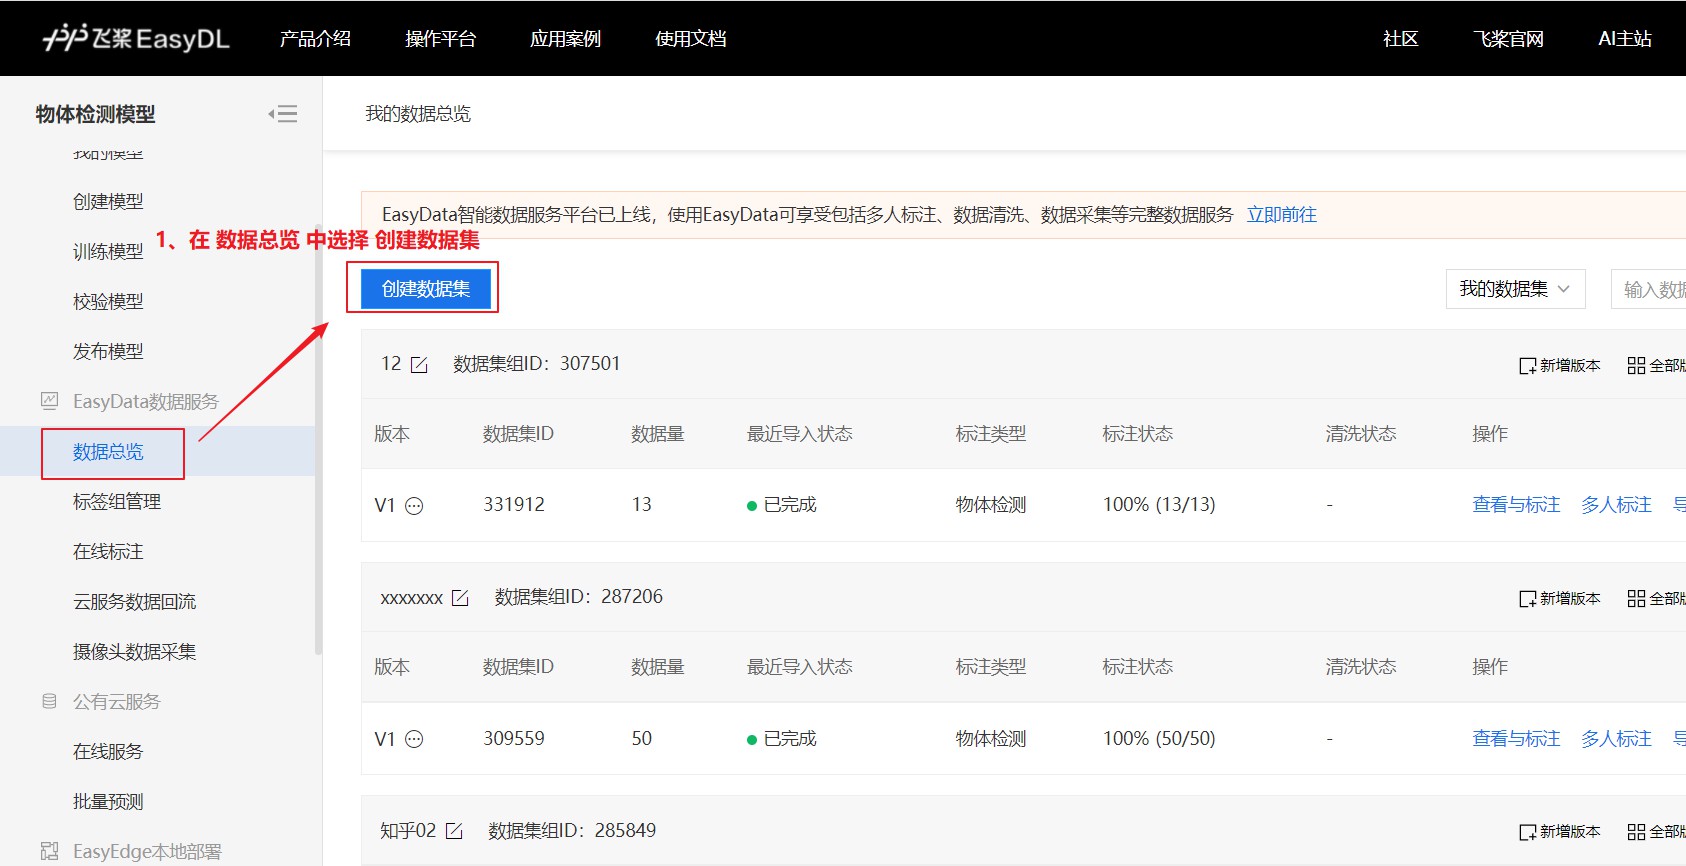
Task: Click the 创建数据集 button
Action: pos(426,289)
